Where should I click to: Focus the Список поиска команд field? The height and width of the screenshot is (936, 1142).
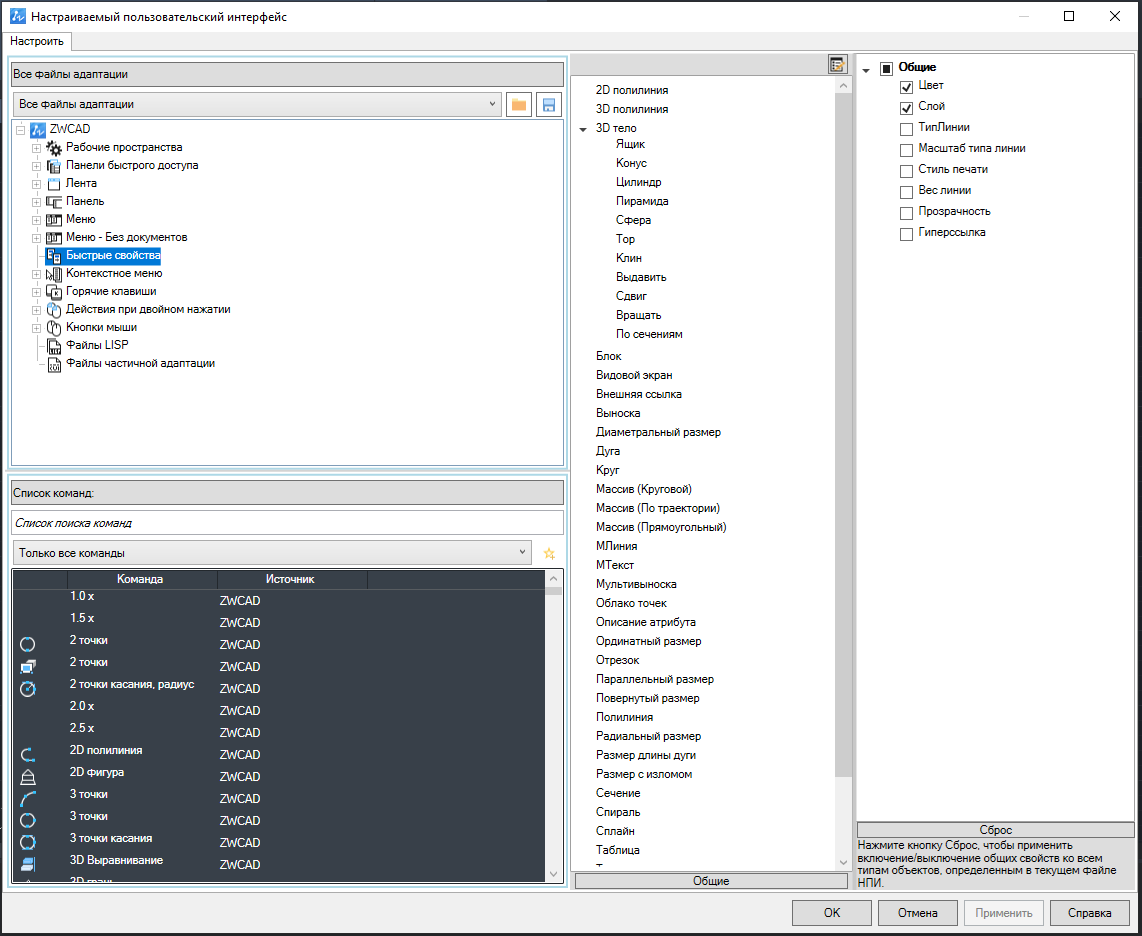tap(288, 523)
